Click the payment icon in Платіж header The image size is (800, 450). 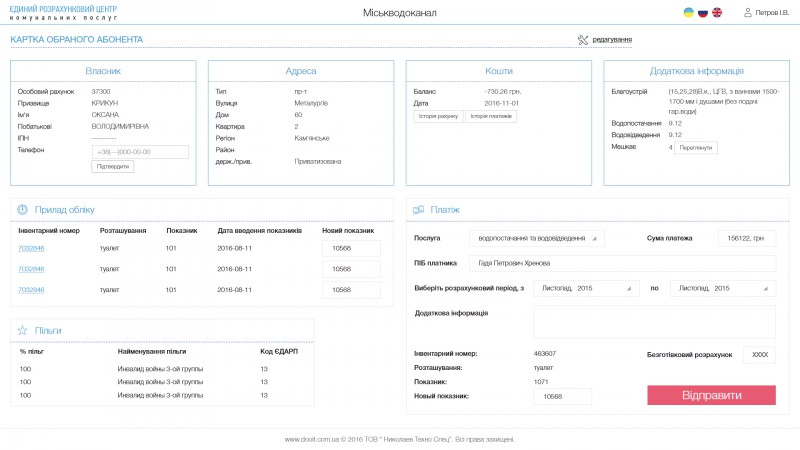[418, 210]
